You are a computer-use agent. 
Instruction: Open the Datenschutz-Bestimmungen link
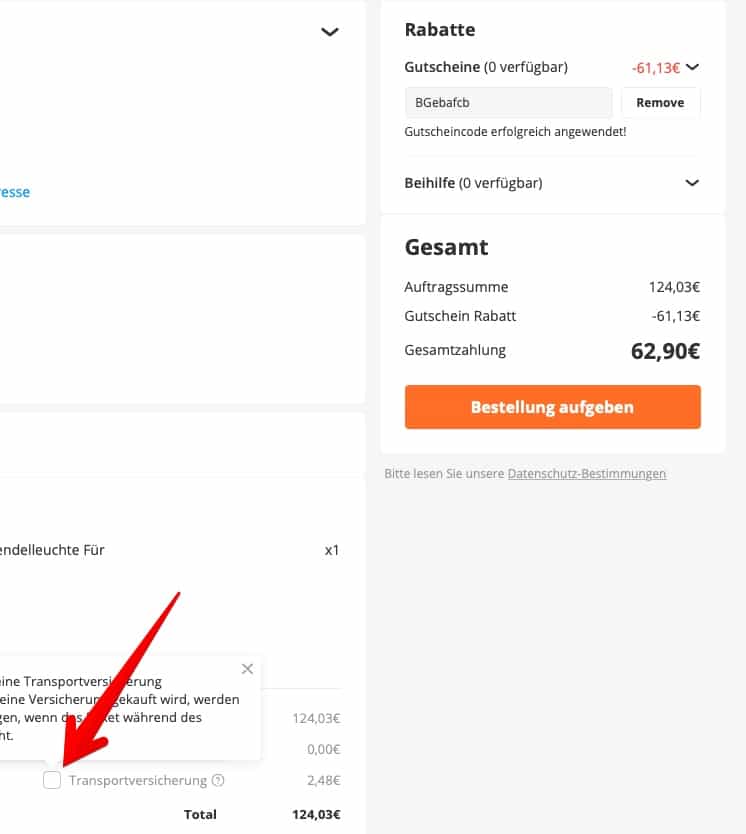(x=586, y=473)
